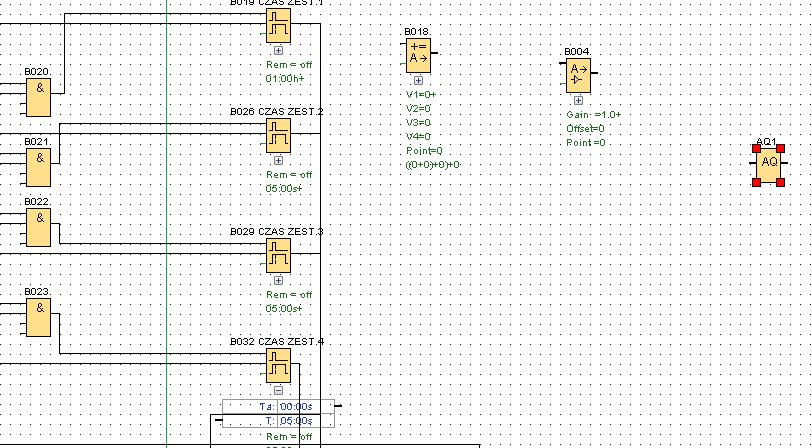Click Rem = off under B019
This screenshot has width=812, height=448.
tap(289, 65)
